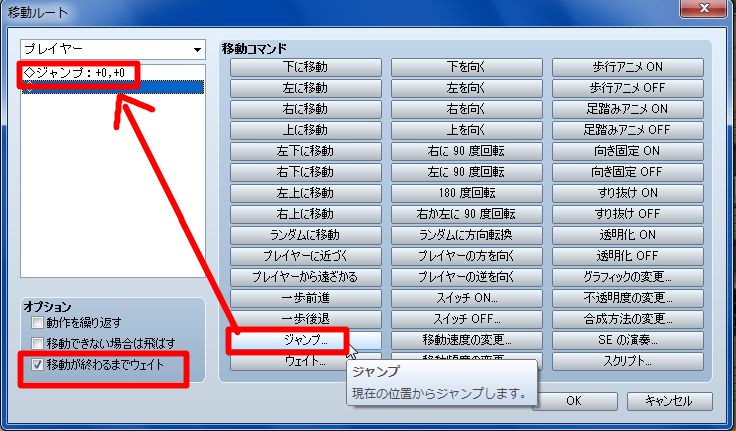Viewport: 736px width, 431px height.
Task: Insert ランダムに移動 command
Action: point(306,235)
